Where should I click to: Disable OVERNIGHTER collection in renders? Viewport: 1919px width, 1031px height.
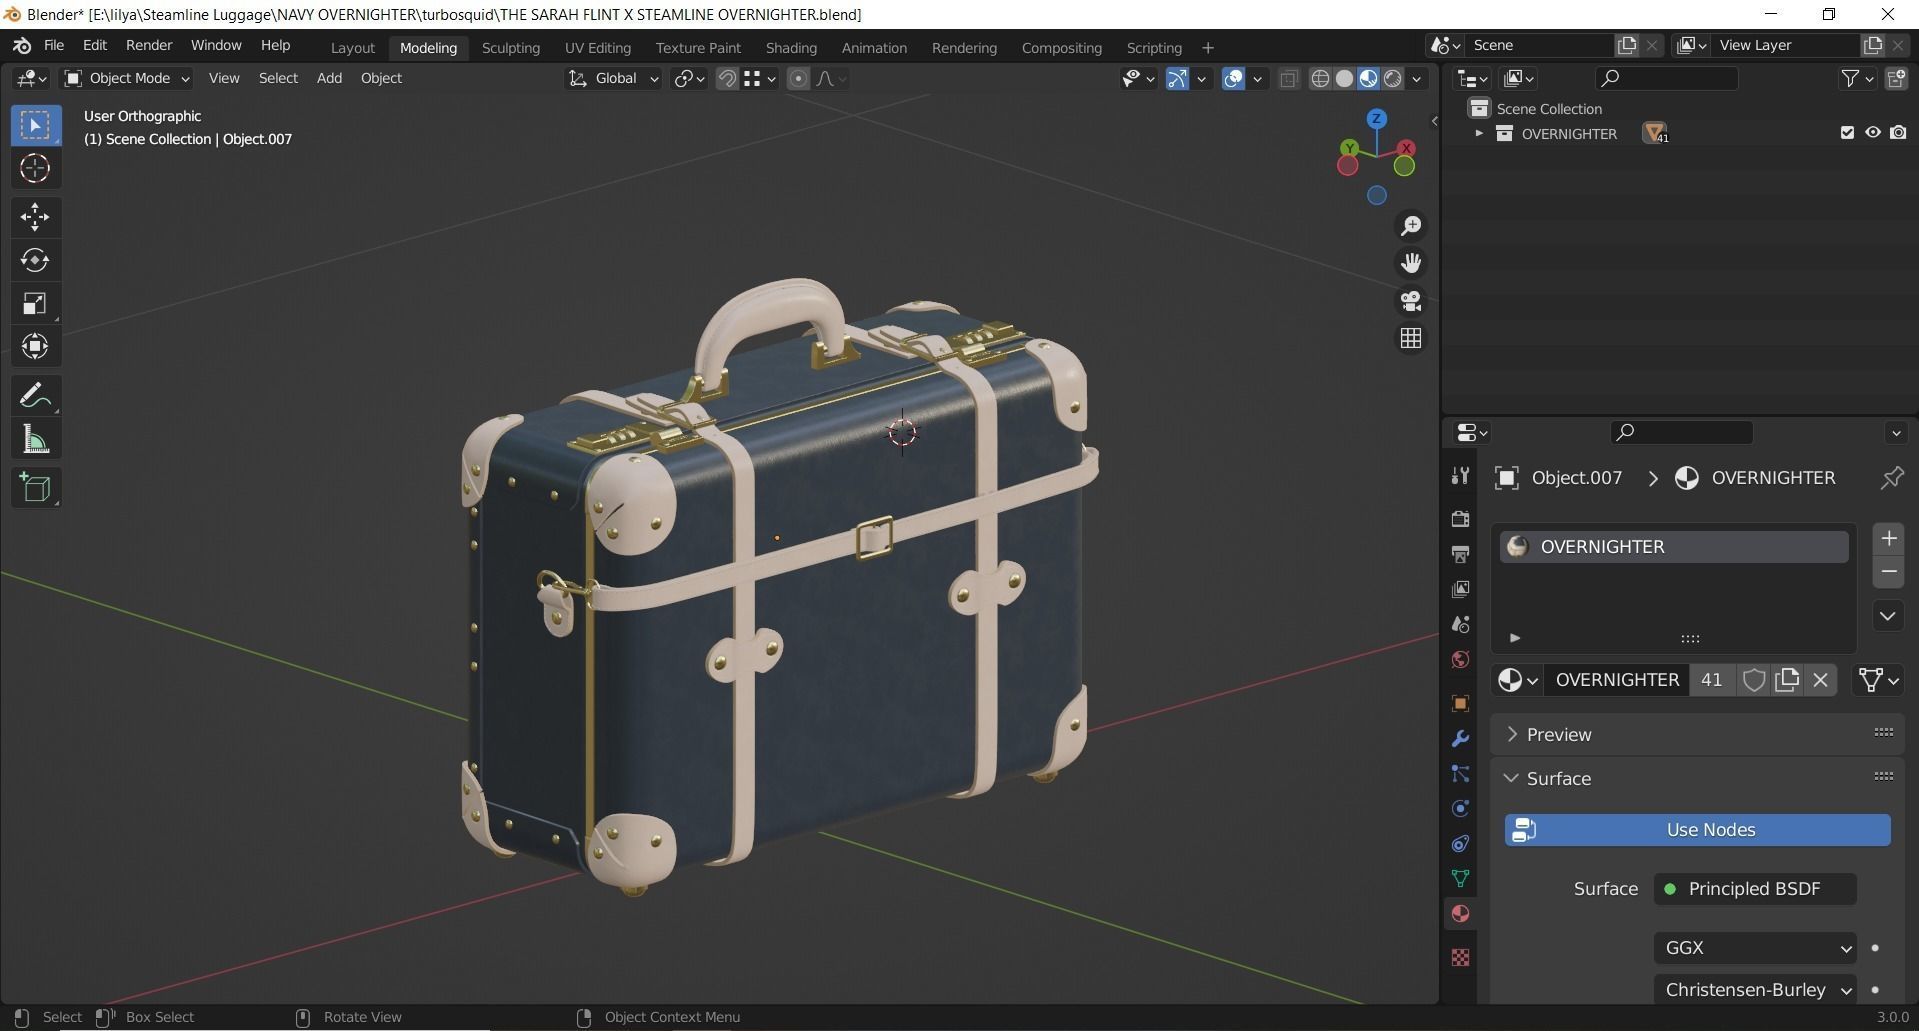coord(1898,133)
